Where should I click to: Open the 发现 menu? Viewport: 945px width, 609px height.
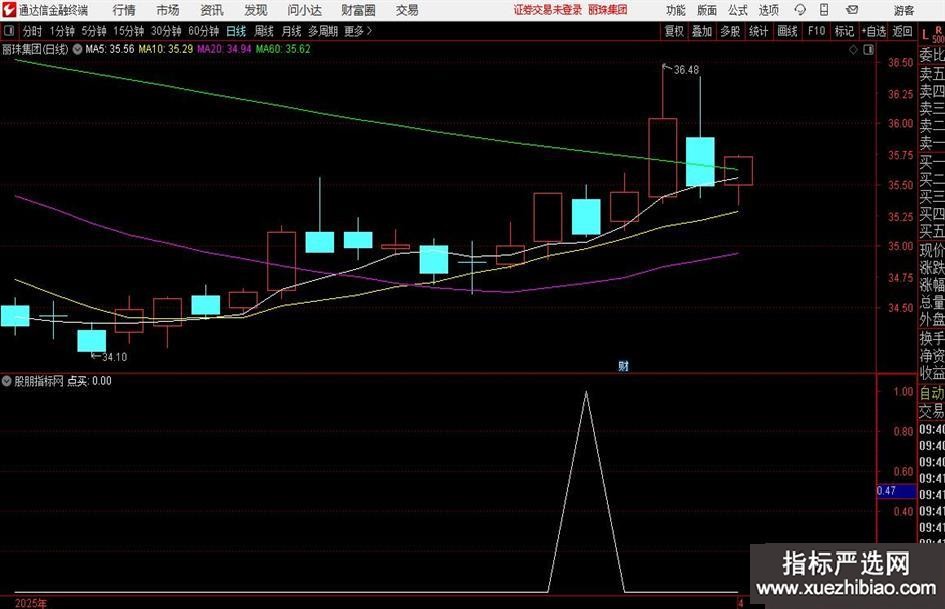tap(256, 10)
